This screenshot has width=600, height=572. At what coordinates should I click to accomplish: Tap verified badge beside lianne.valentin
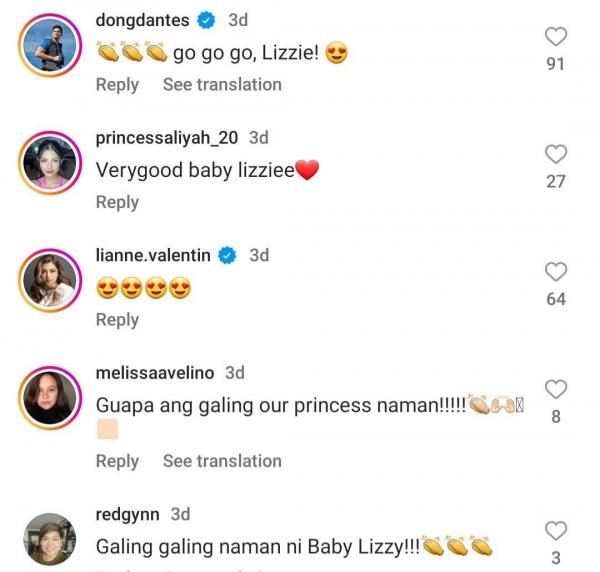227,255
